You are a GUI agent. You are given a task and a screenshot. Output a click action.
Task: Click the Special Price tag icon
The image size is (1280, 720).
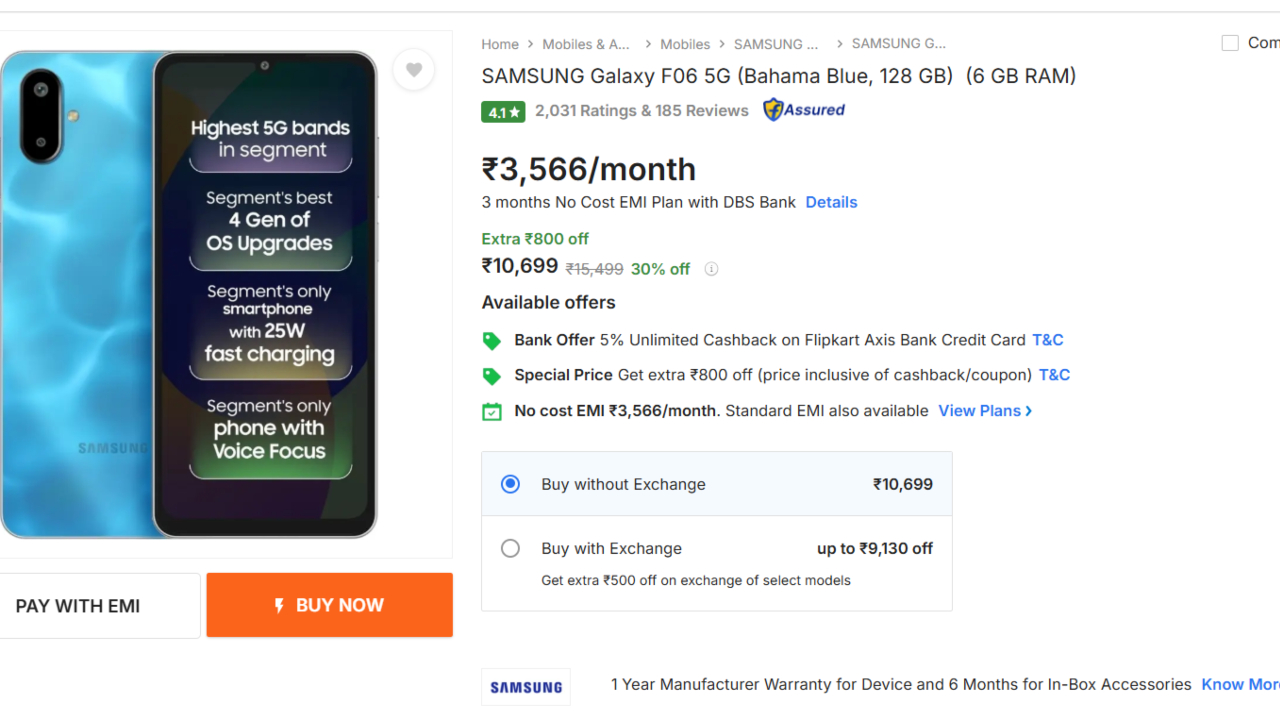coord(492,376)
